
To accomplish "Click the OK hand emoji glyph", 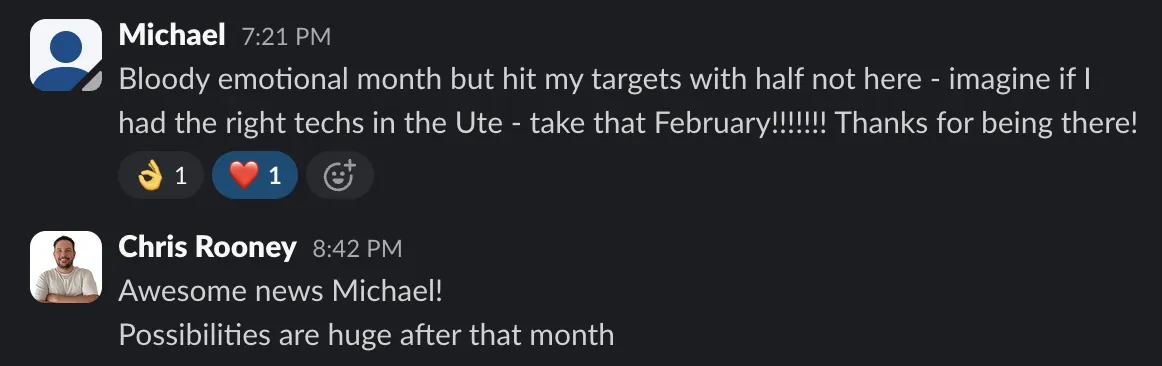I will 150,176.
